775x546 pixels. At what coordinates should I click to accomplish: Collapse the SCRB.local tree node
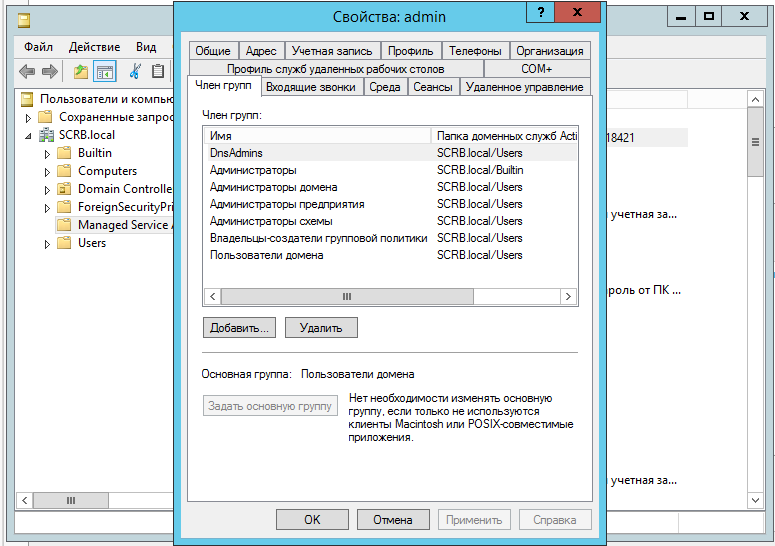coord(28,136)
